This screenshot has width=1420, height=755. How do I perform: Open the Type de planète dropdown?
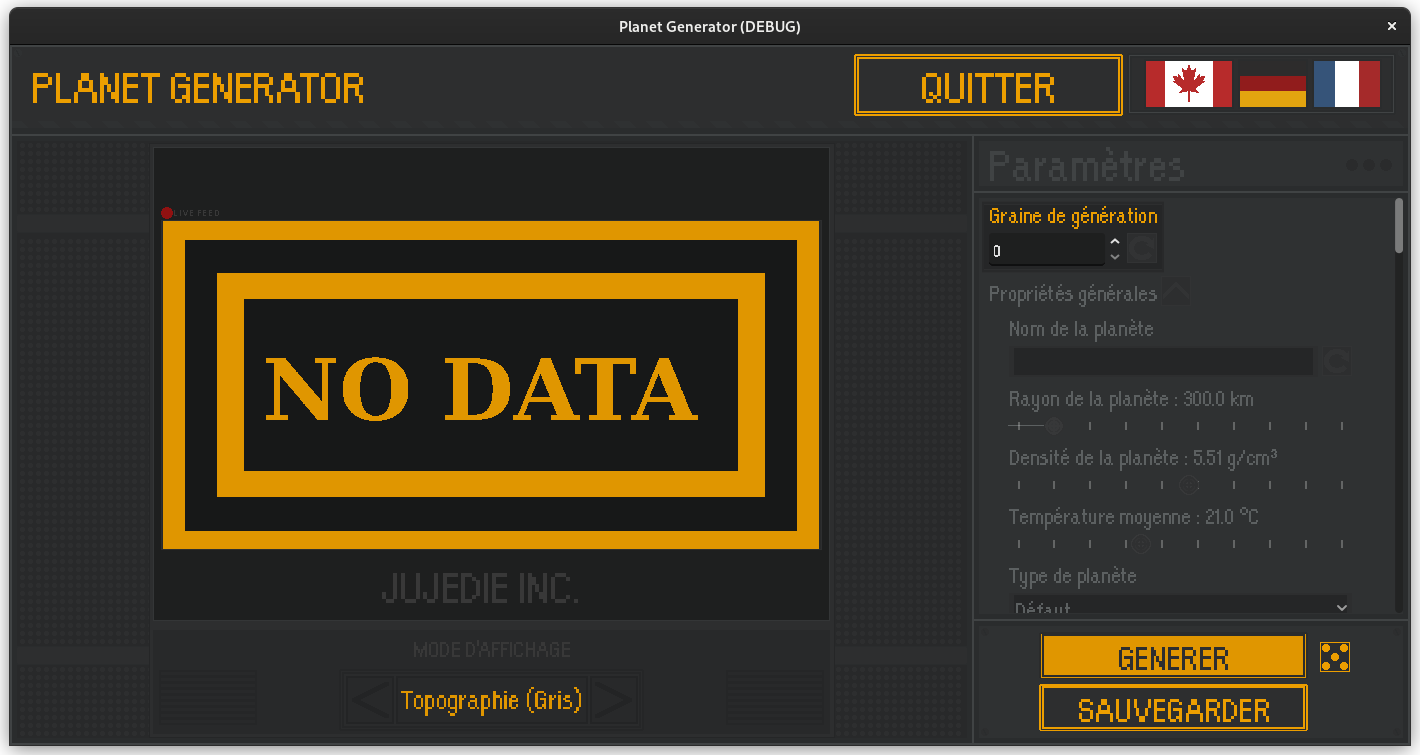tap(1181, 607)
